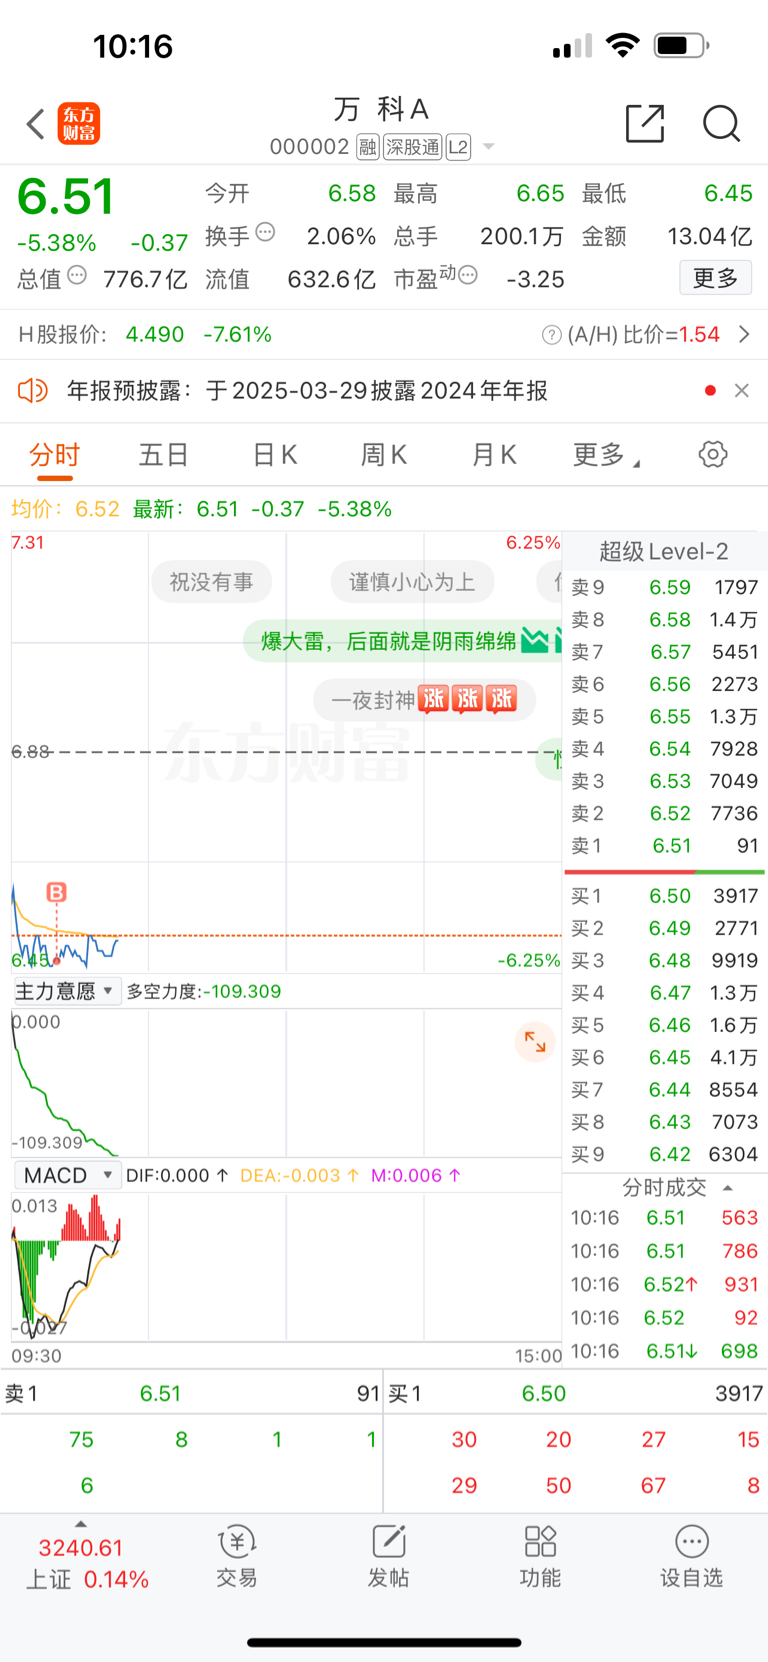This screenshot has width=768, height=1662.
Task: Tap the expand chart fullscreen icon
Action: 535,1043
